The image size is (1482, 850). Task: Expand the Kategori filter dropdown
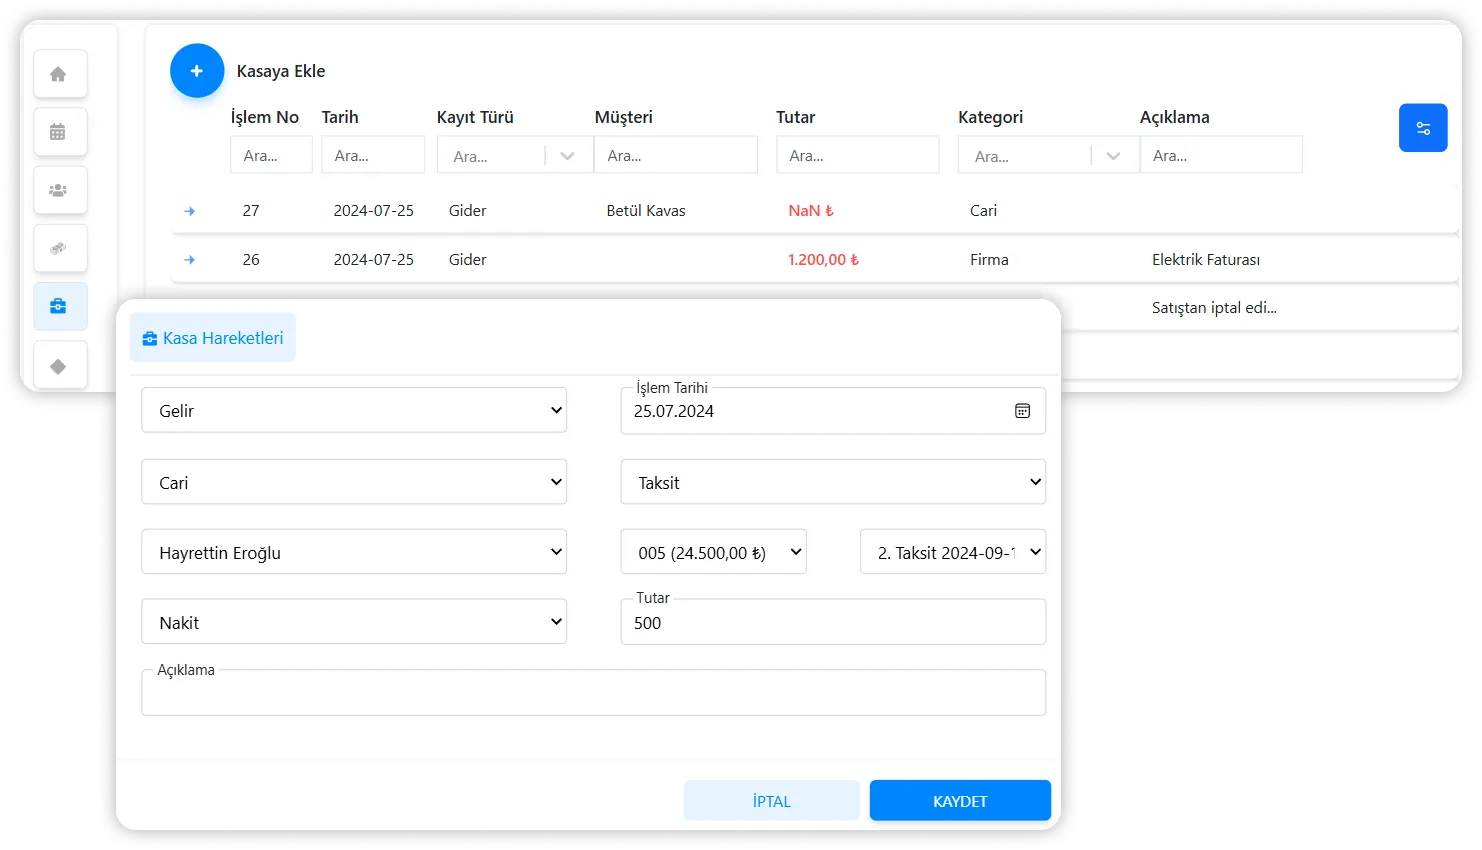1113,156
